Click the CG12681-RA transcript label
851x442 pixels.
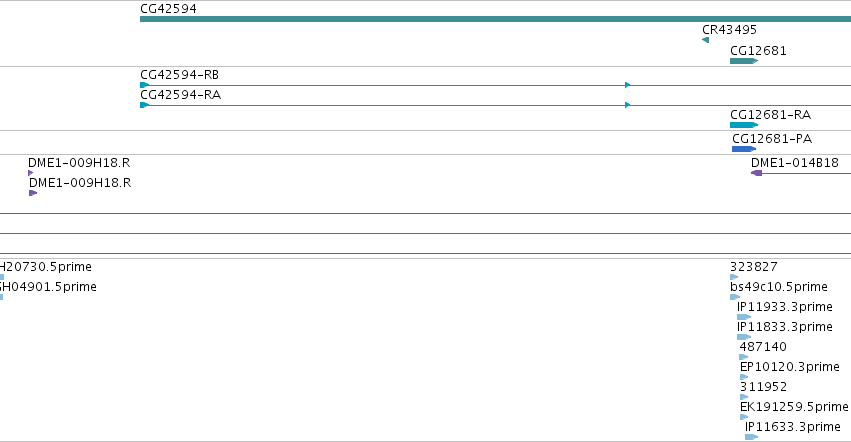(x=770, y=115)
